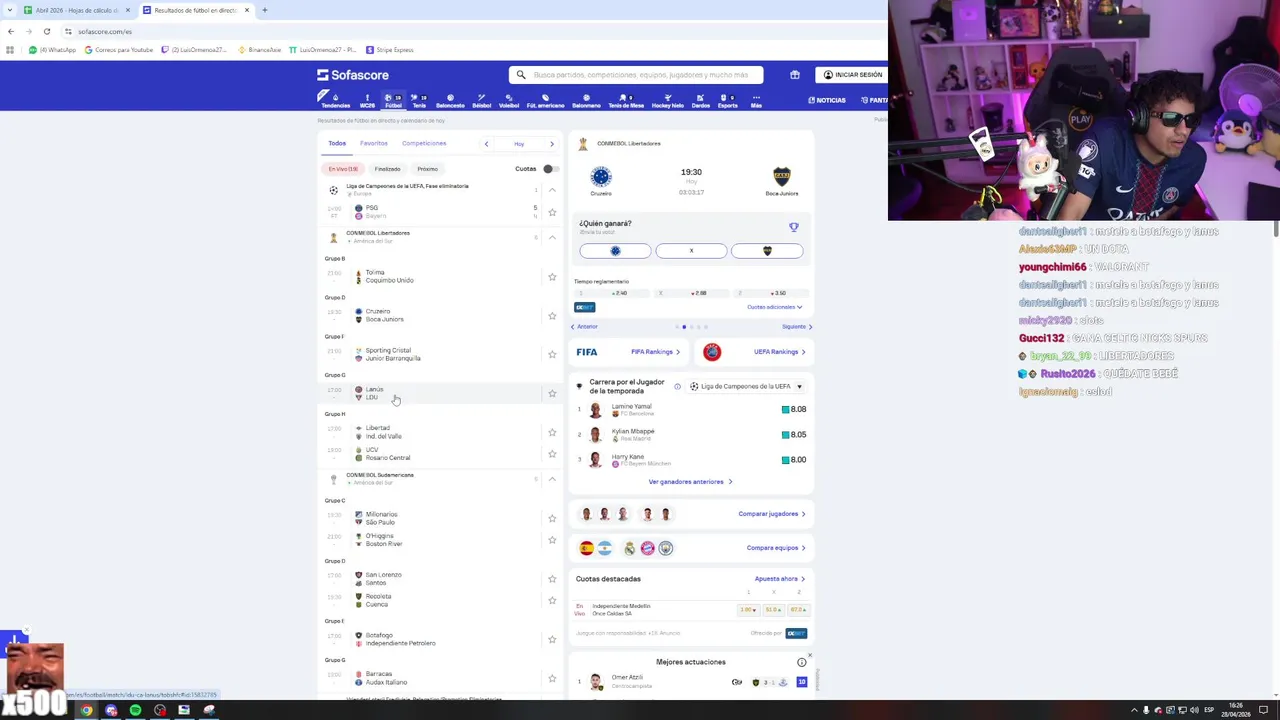Select the Voleibol sport icon
This screenshot has height=720, width=1280.
coord(509,101)
